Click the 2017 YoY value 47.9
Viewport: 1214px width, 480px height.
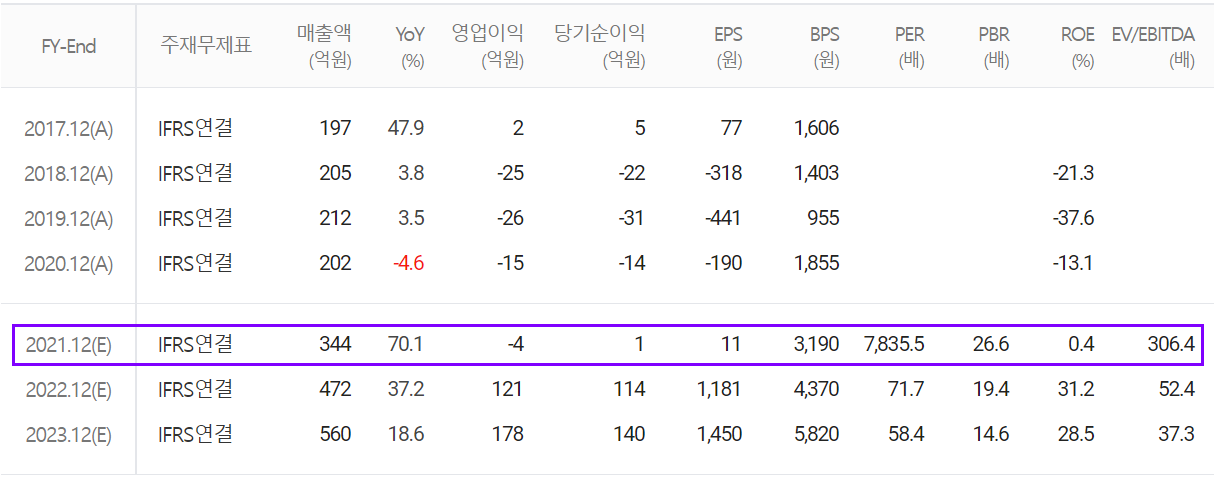point(406,128)
